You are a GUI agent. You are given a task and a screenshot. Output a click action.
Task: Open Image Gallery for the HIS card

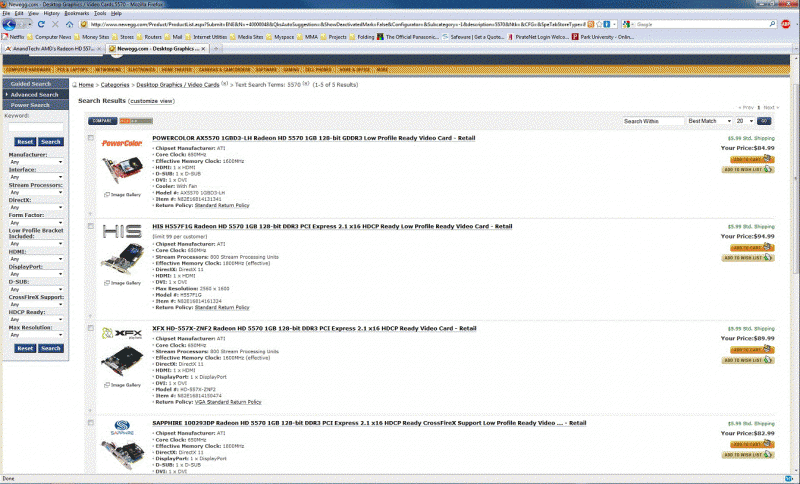(122, 283)
